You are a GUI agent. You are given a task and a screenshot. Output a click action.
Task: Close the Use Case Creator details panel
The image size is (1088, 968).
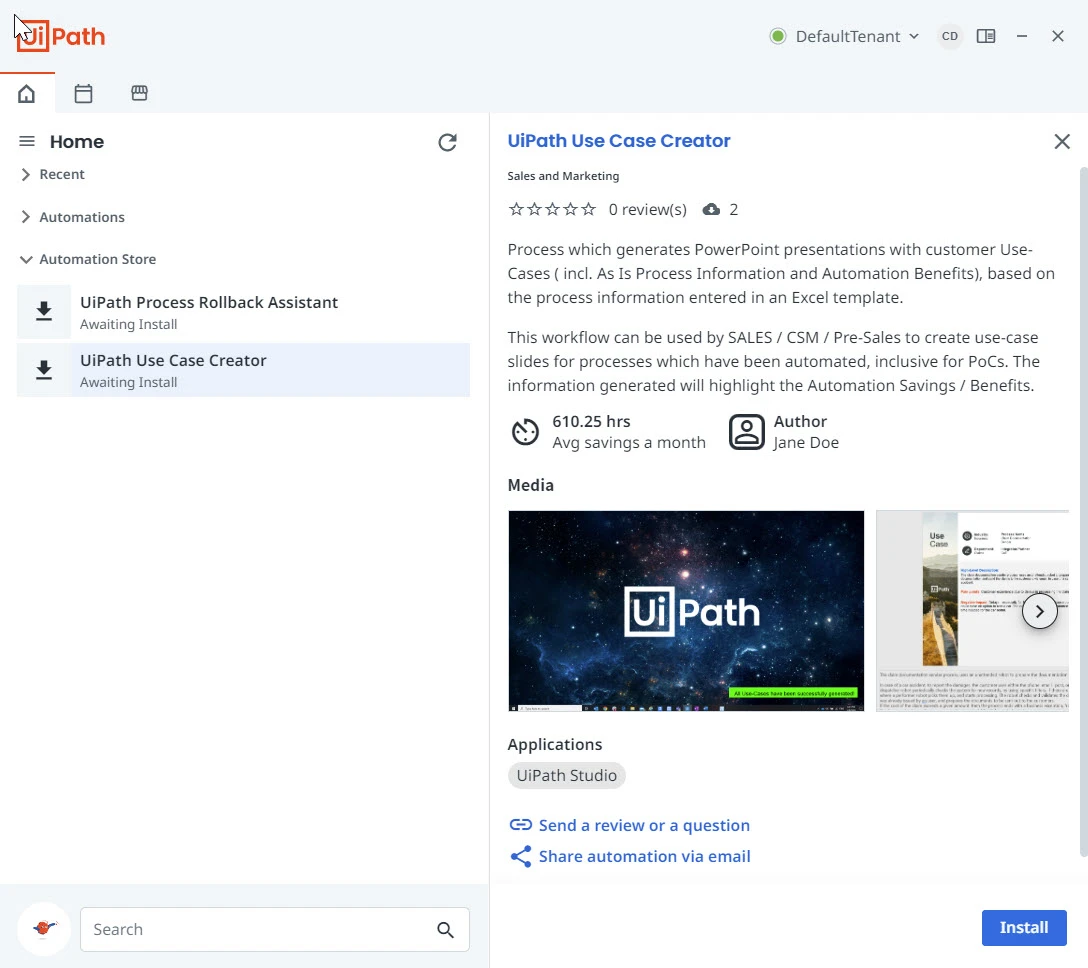tap(1062, 142)
